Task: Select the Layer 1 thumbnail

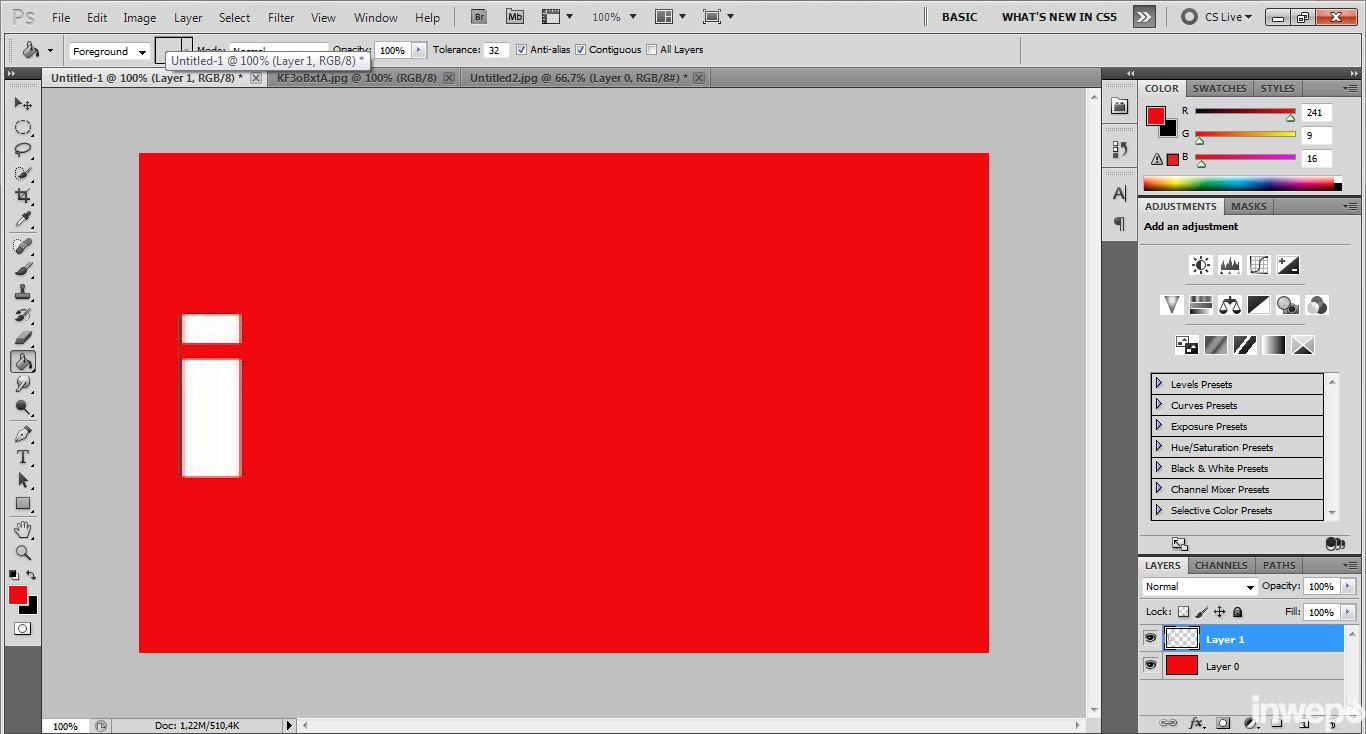Action: 1181,638
